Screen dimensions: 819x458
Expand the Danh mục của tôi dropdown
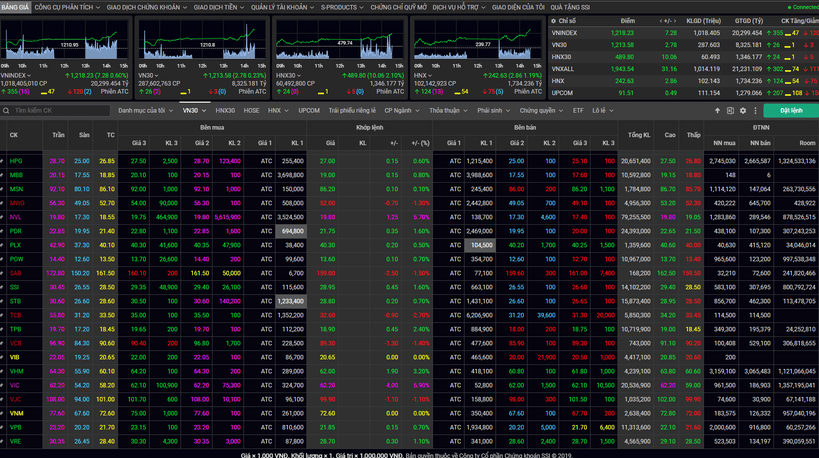145,111
